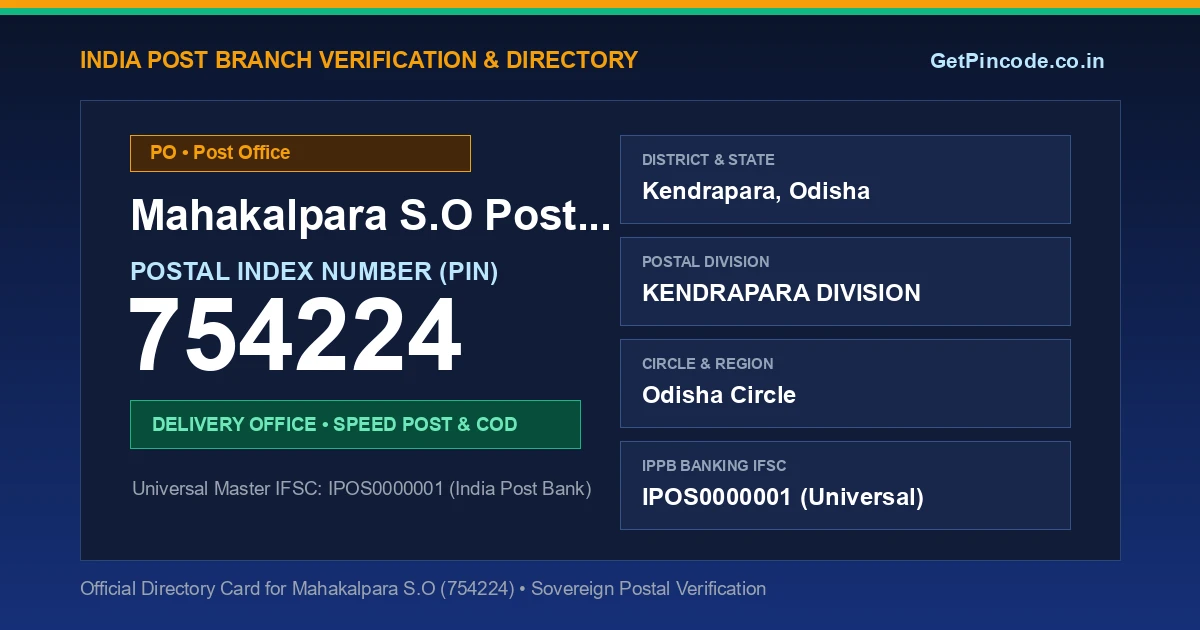Screen dimensions: 1200x630
Task: Click the POSTAL DIVISION label
Action: click(706, 262)
